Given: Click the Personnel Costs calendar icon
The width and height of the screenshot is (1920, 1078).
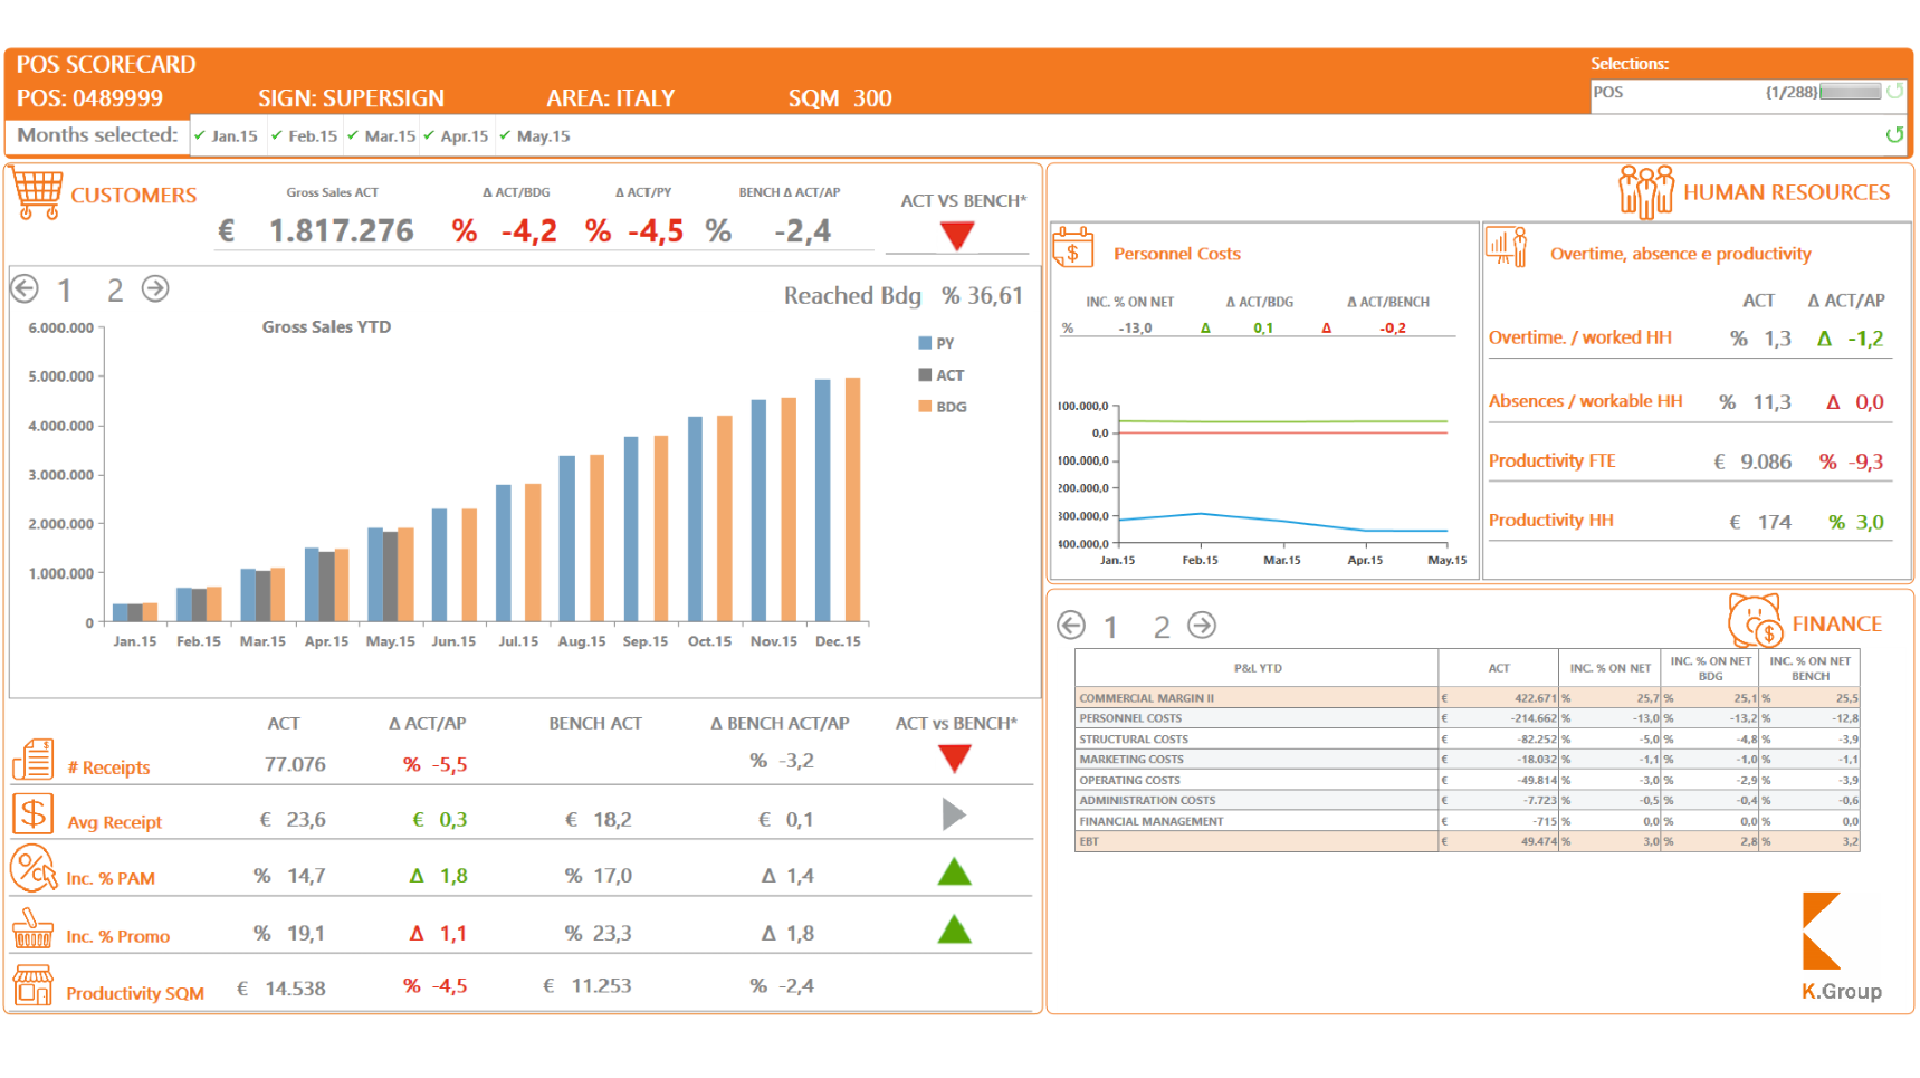Looking at the screenshot, I should click(1073, 248).
